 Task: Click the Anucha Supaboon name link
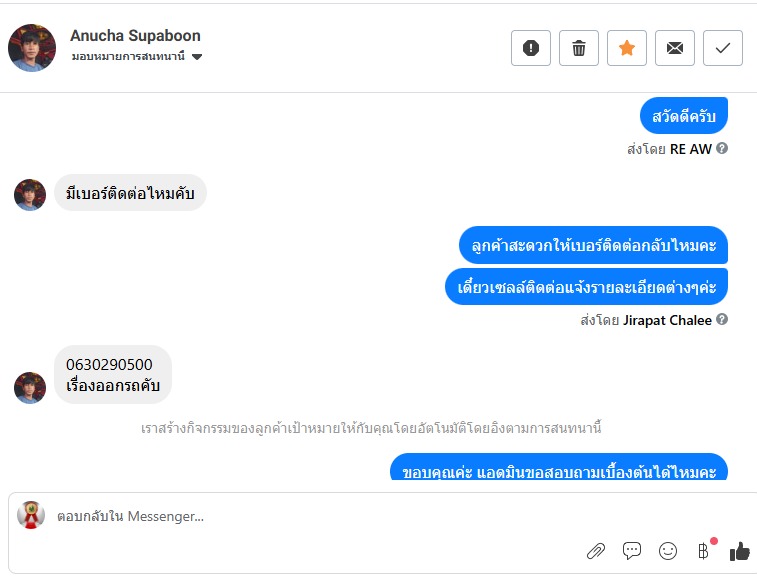click(135, 36)
